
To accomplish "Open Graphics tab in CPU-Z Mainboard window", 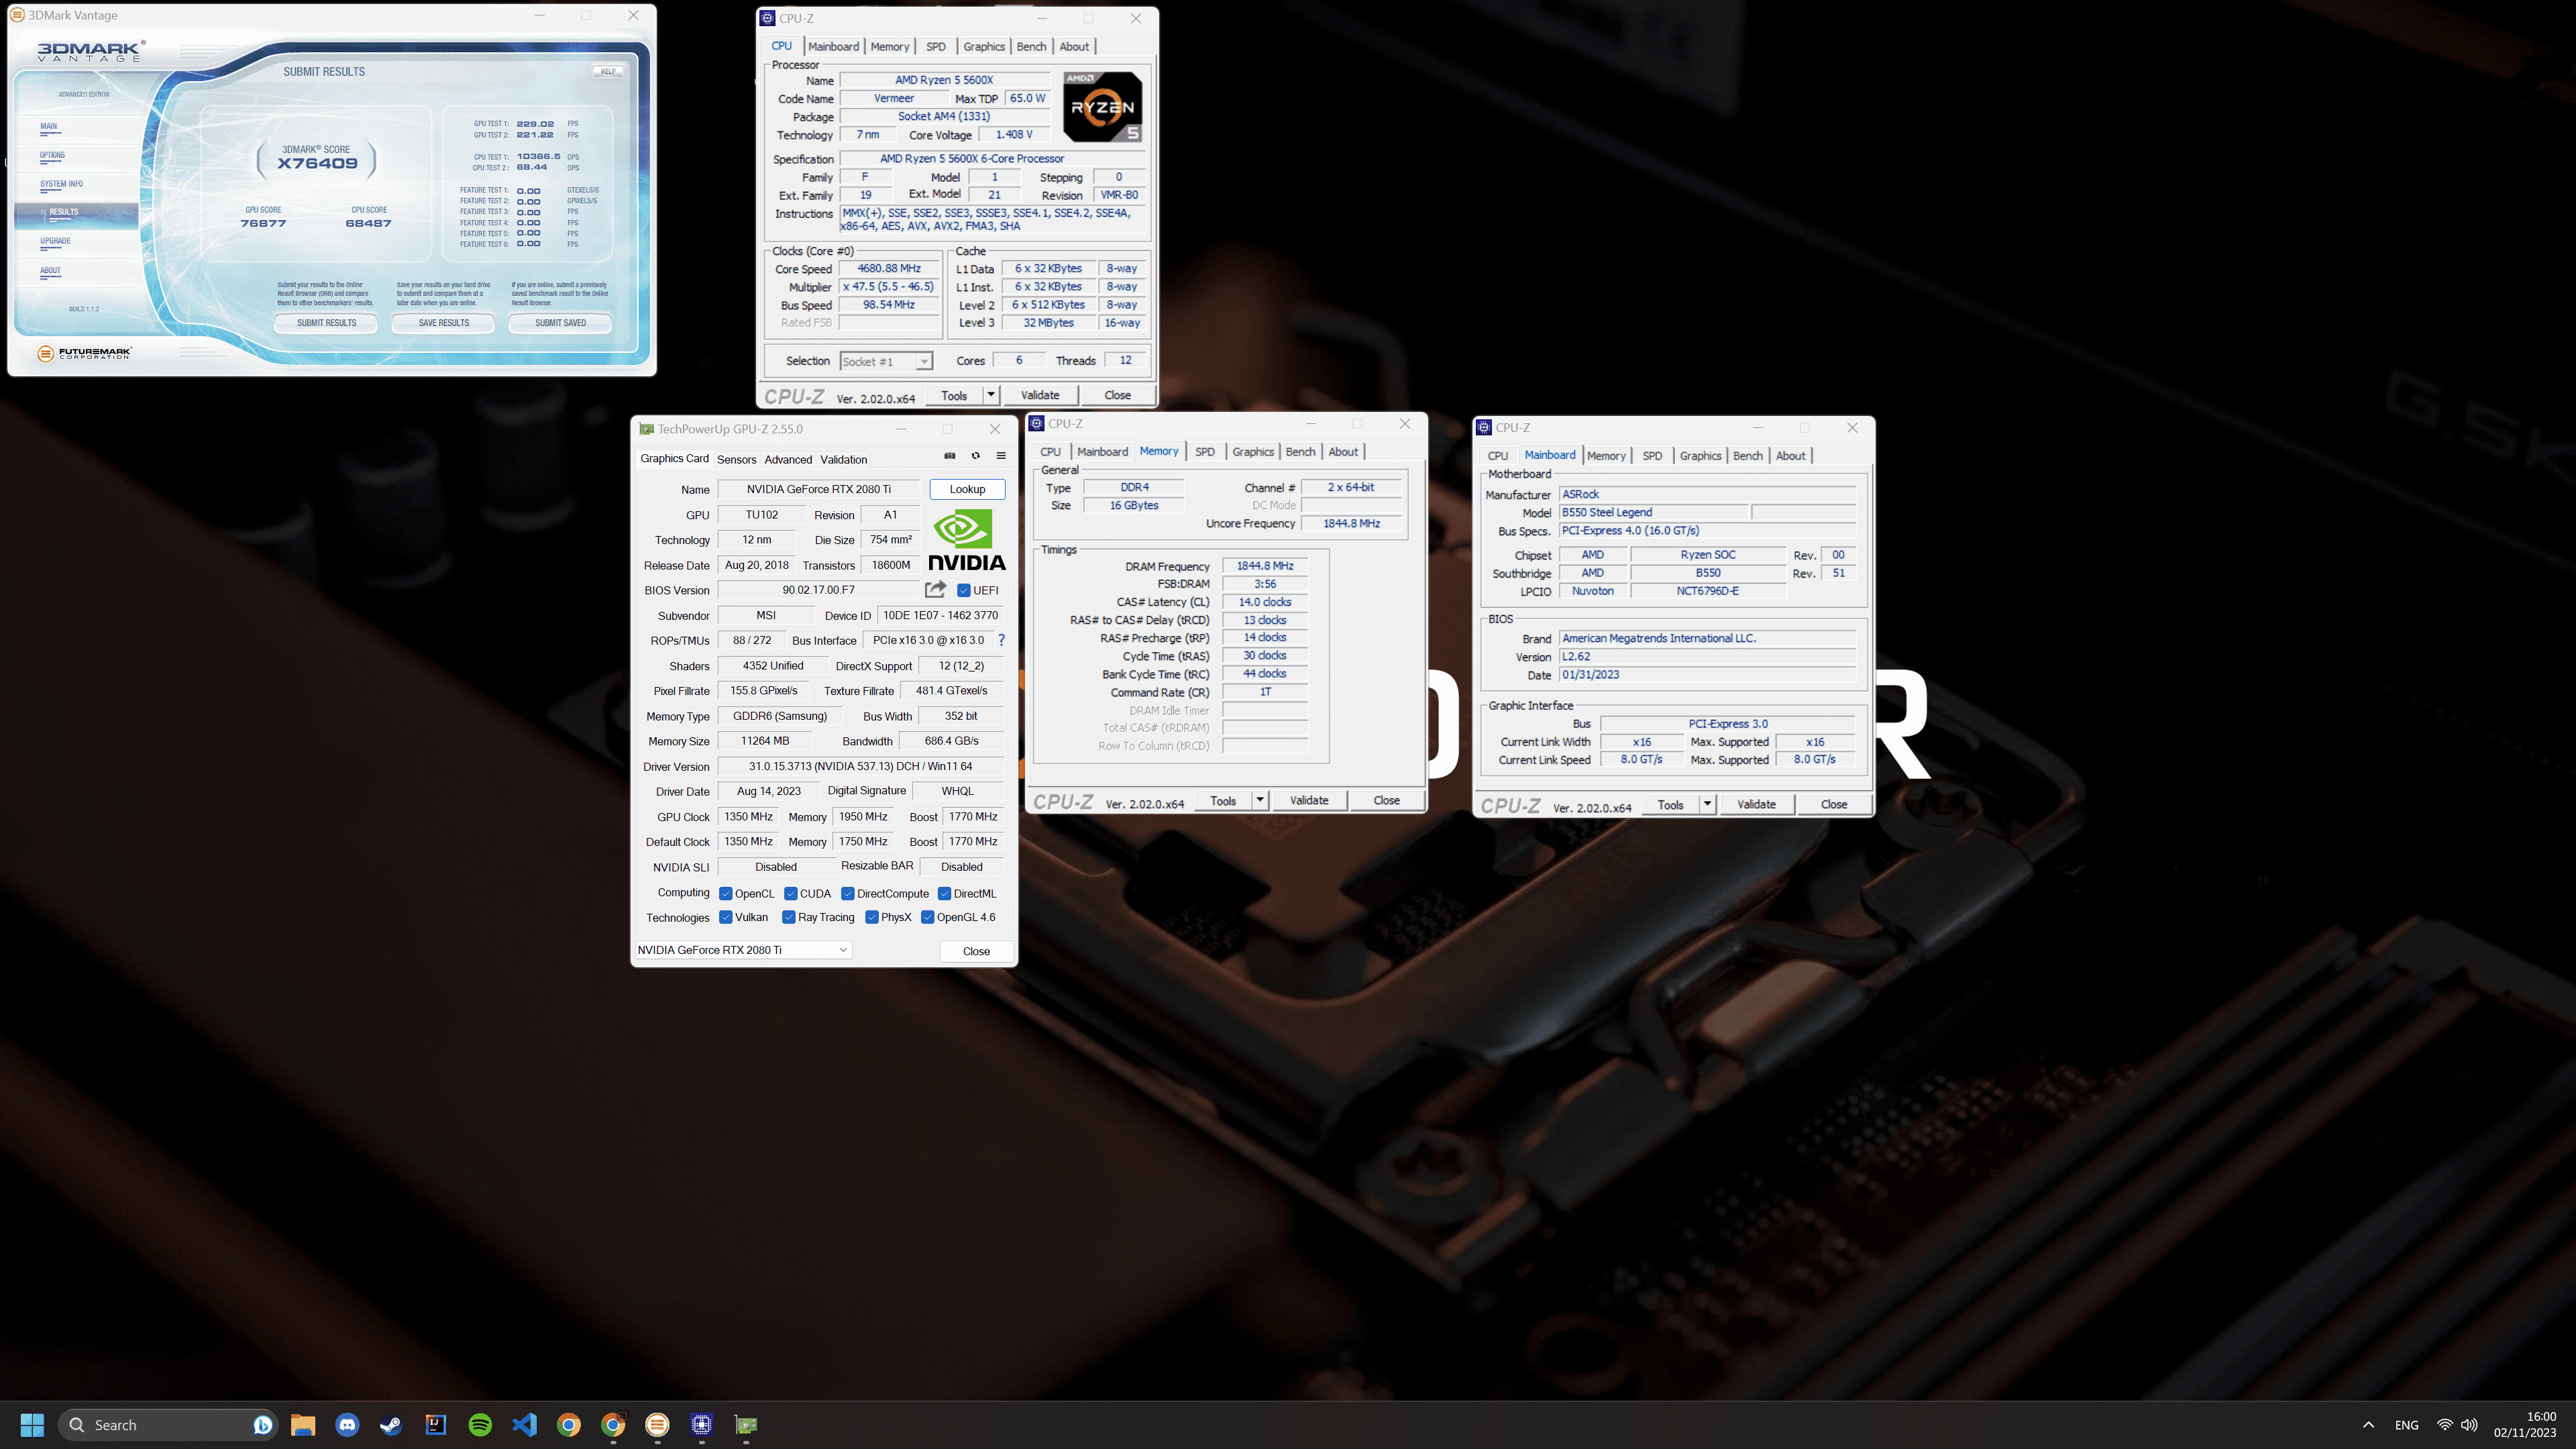I will click(1700, 456).
